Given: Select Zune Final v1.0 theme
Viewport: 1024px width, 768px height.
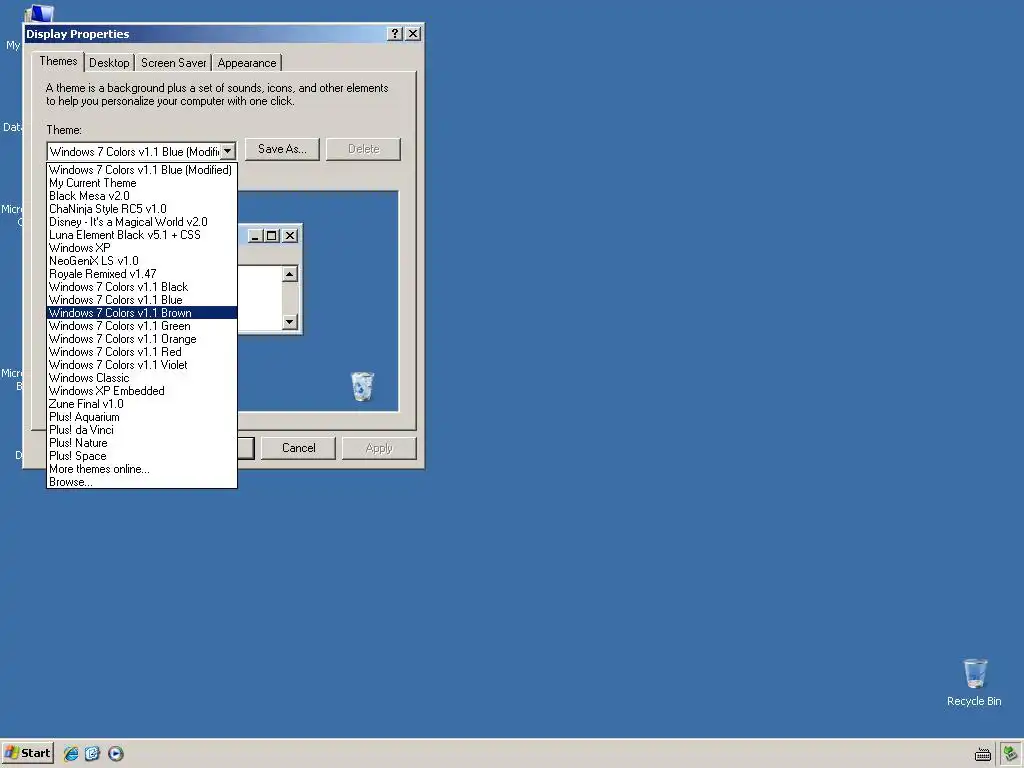Looking at the screenshot, I should click(x=142, y=404).
